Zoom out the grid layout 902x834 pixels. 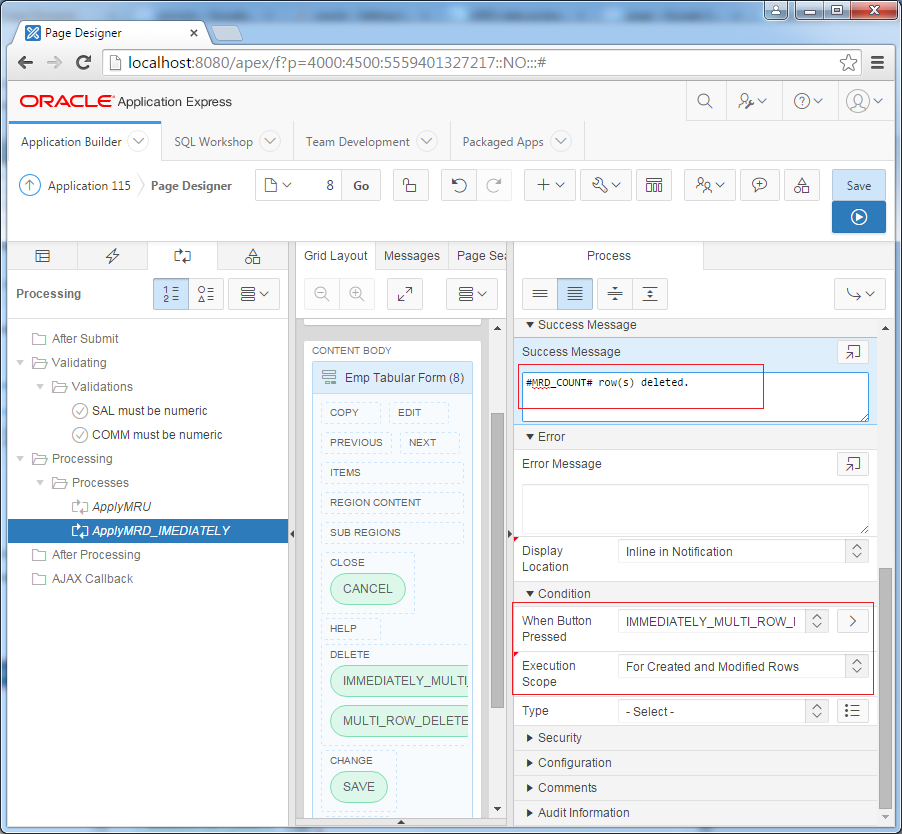322,294
